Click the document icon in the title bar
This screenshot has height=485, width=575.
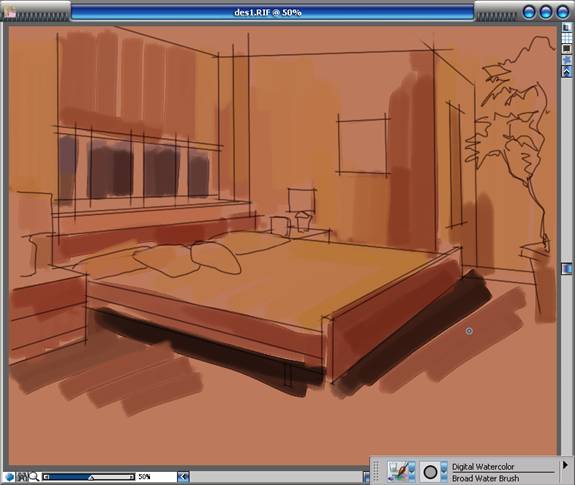[x=9, y=11]
